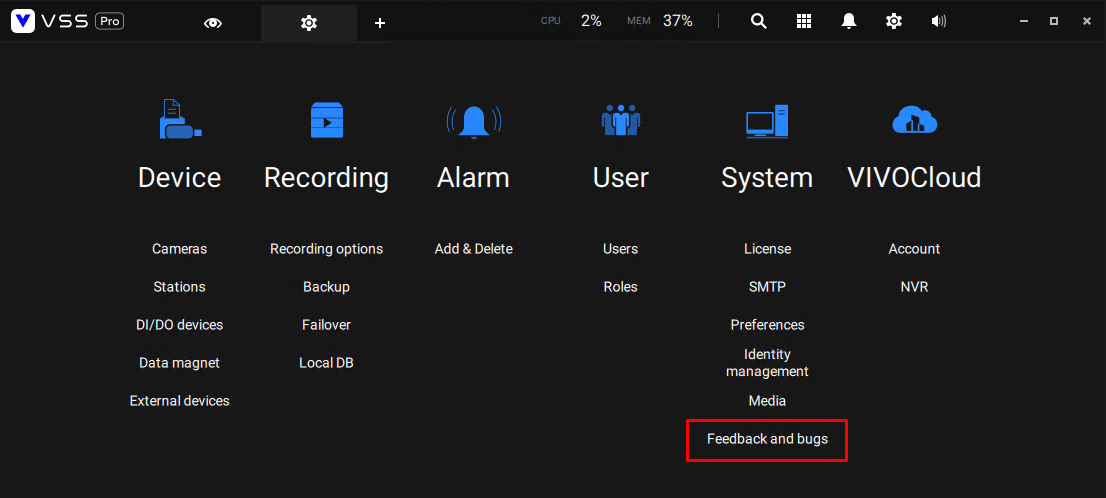
Task: Click the System computer icon
Action: click(x=767, y=121)
